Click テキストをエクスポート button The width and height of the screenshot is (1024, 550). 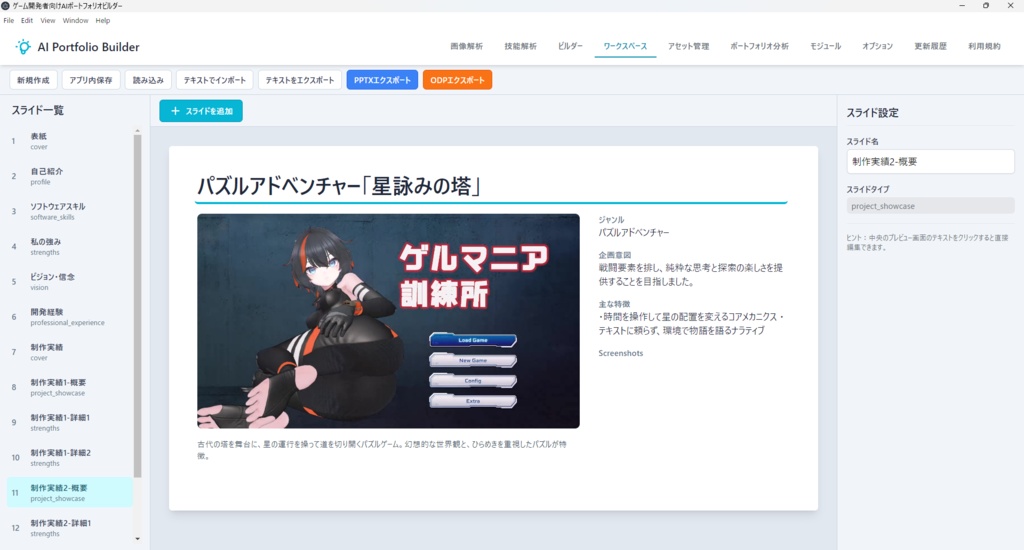[300, 80]
